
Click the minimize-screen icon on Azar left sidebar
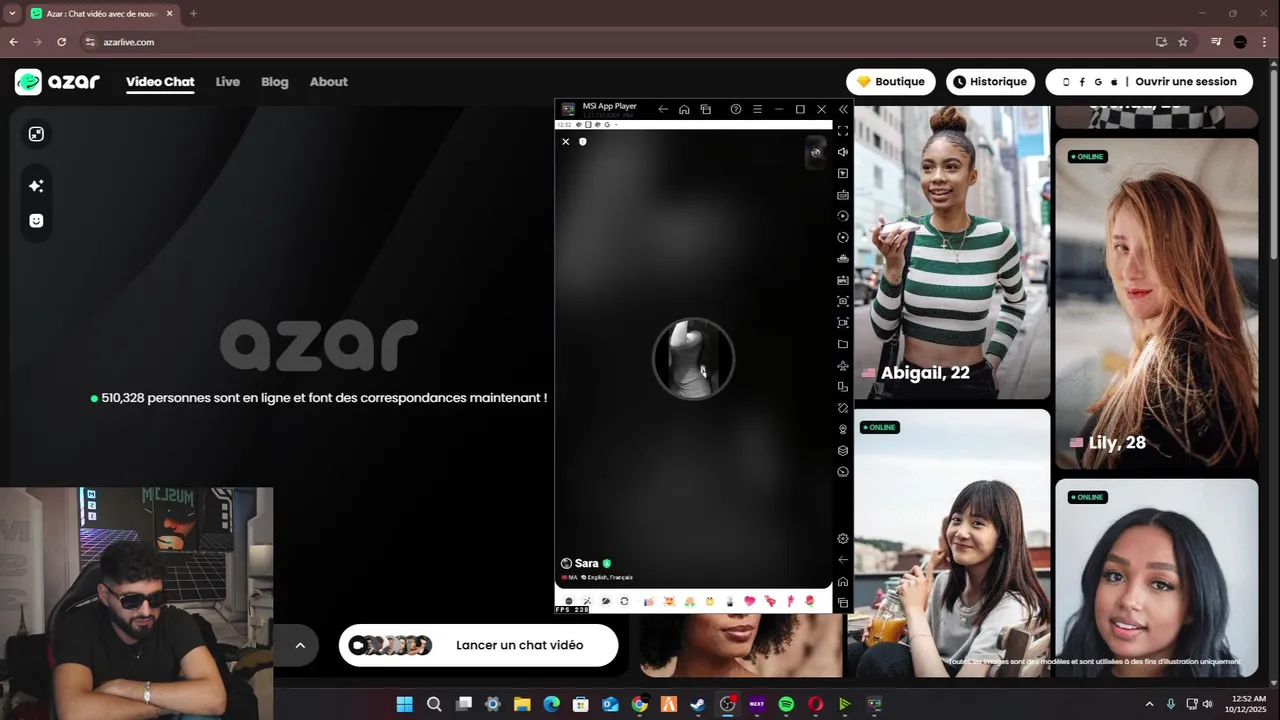(x=36, y=134)
